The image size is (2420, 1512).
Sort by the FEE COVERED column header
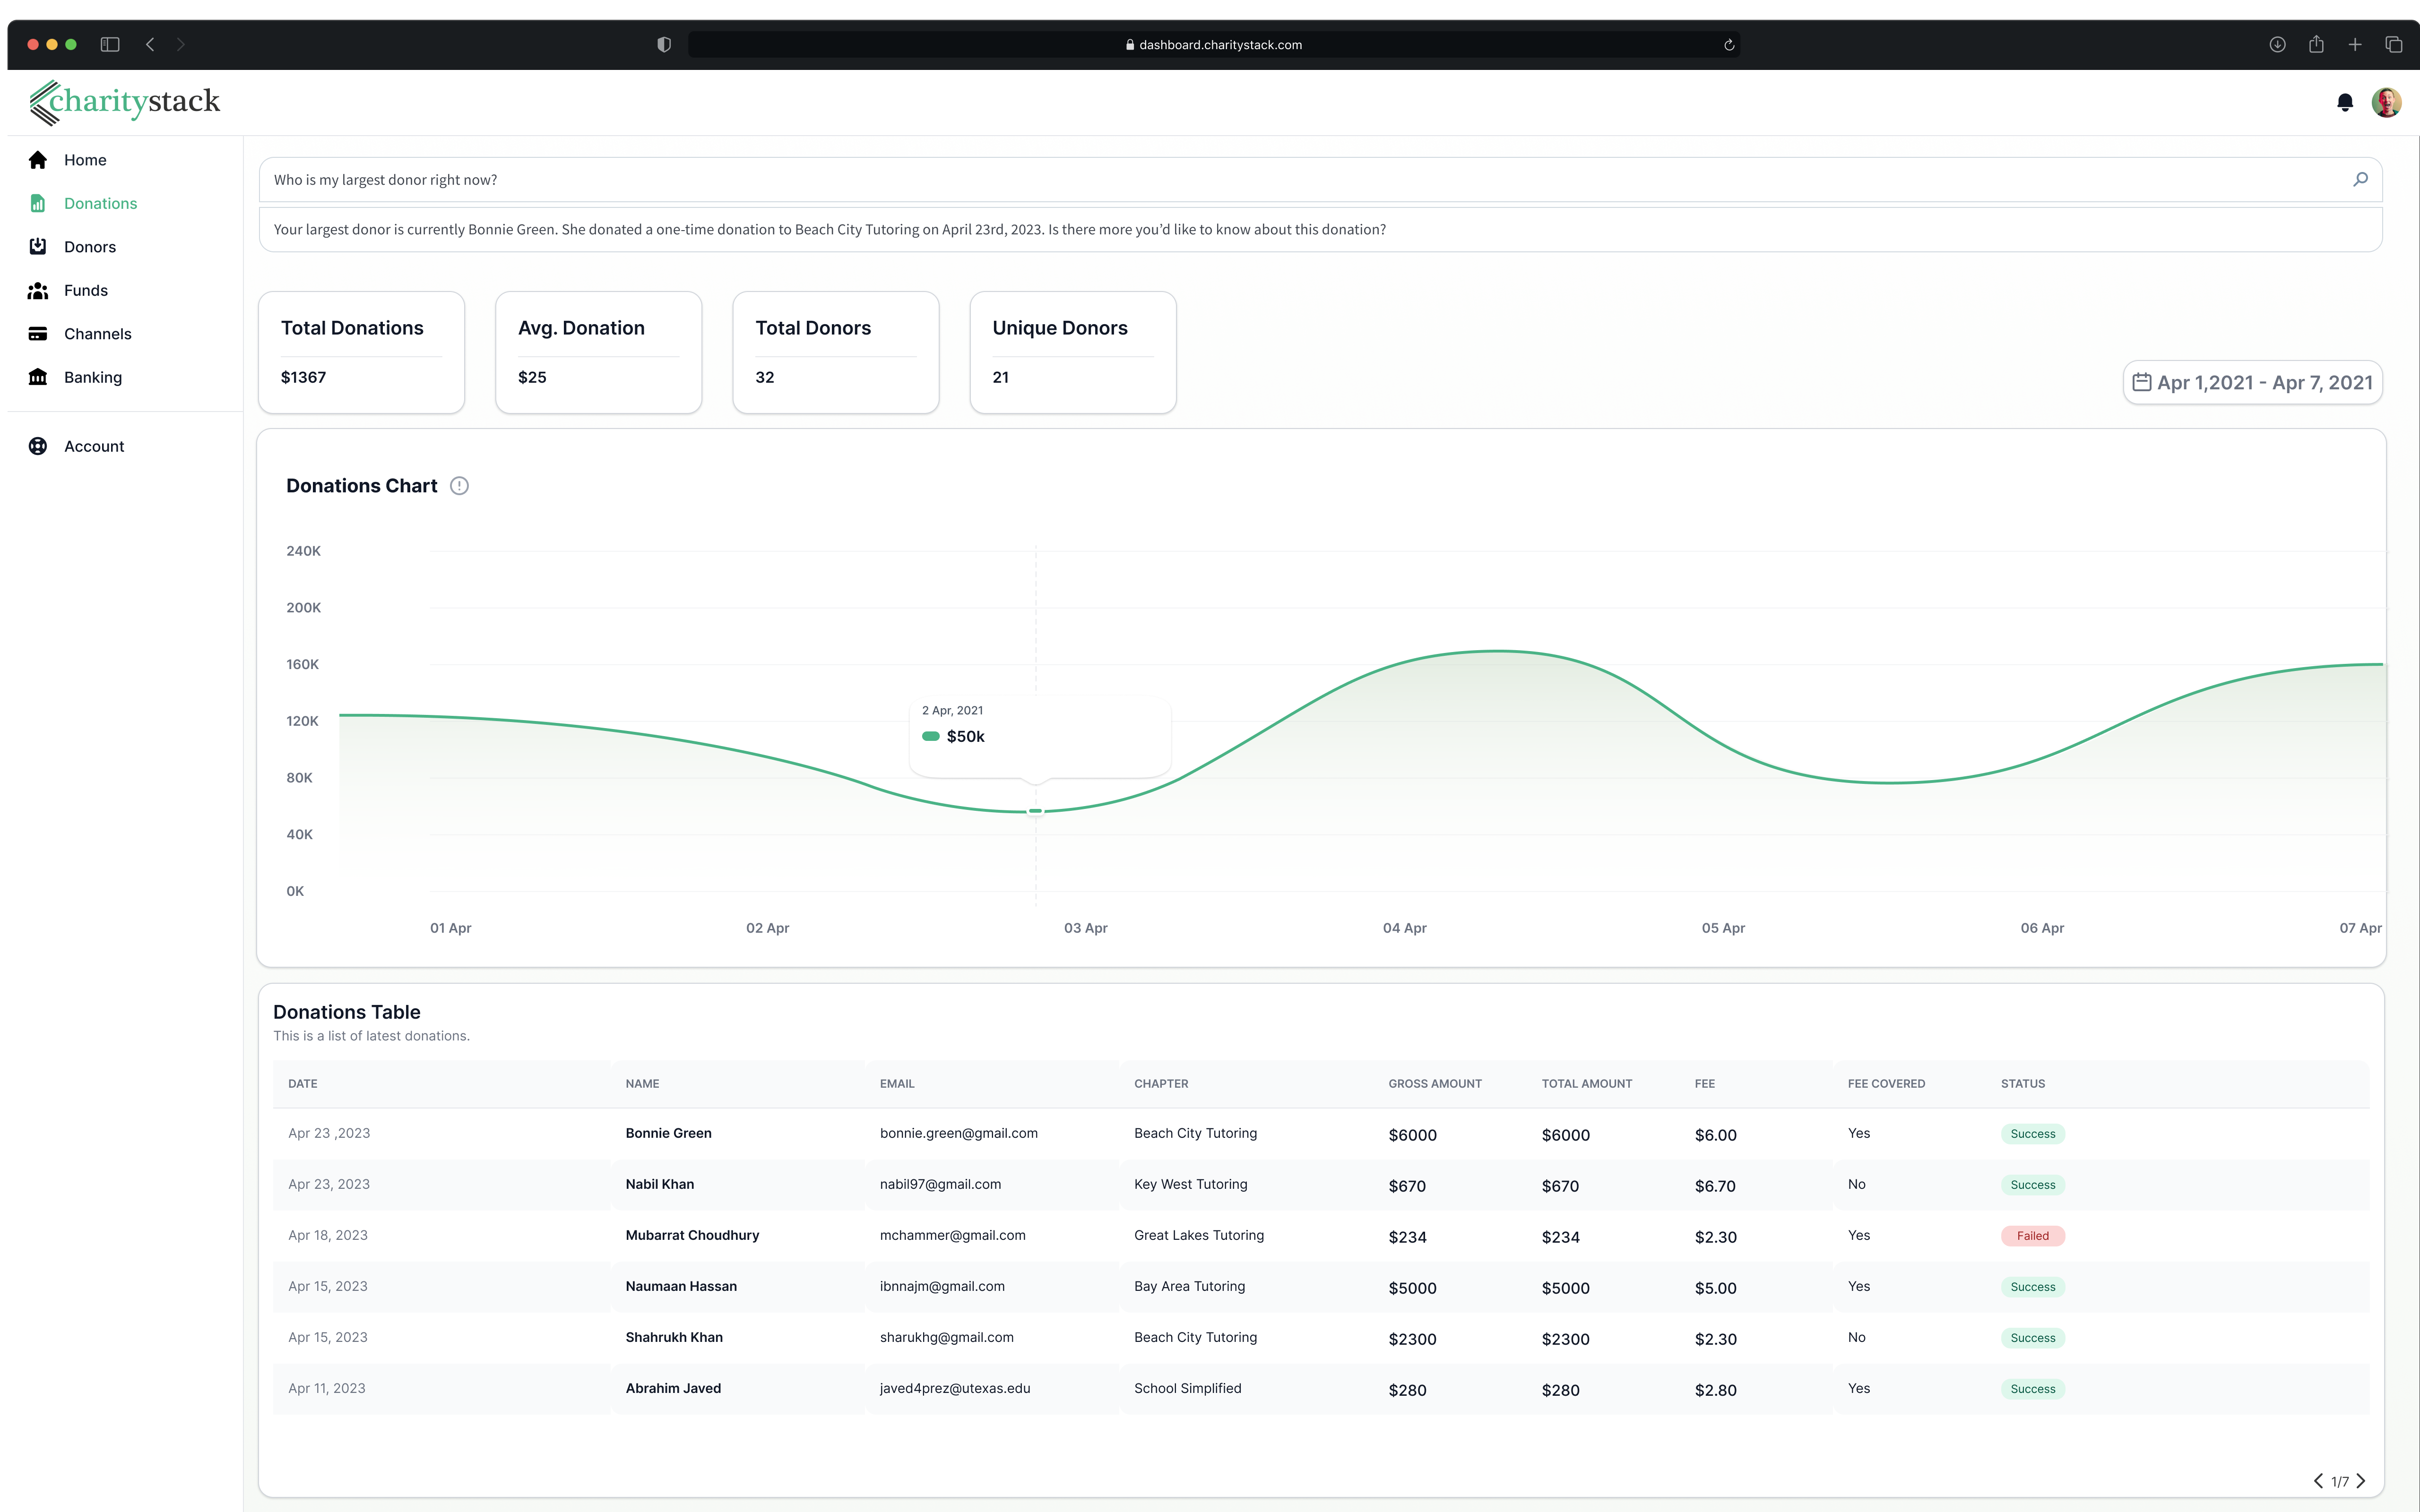pos(1886,1083)
